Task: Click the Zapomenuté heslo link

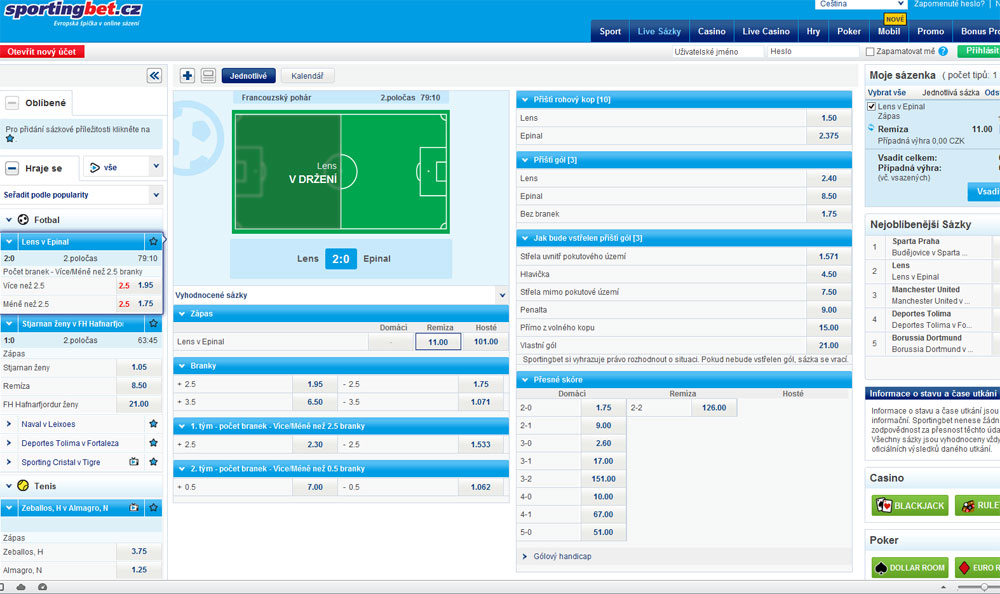Action: tap(949, 4)
